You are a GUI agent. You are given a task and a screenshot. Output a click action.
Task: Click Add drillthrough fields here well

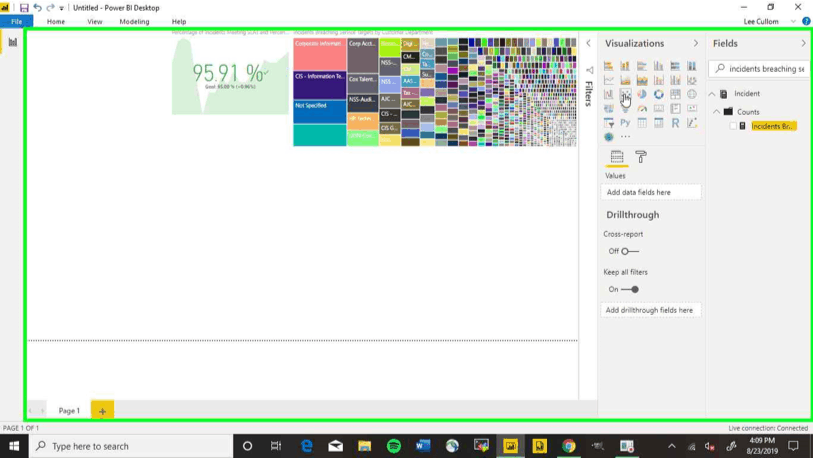point(651,311)
